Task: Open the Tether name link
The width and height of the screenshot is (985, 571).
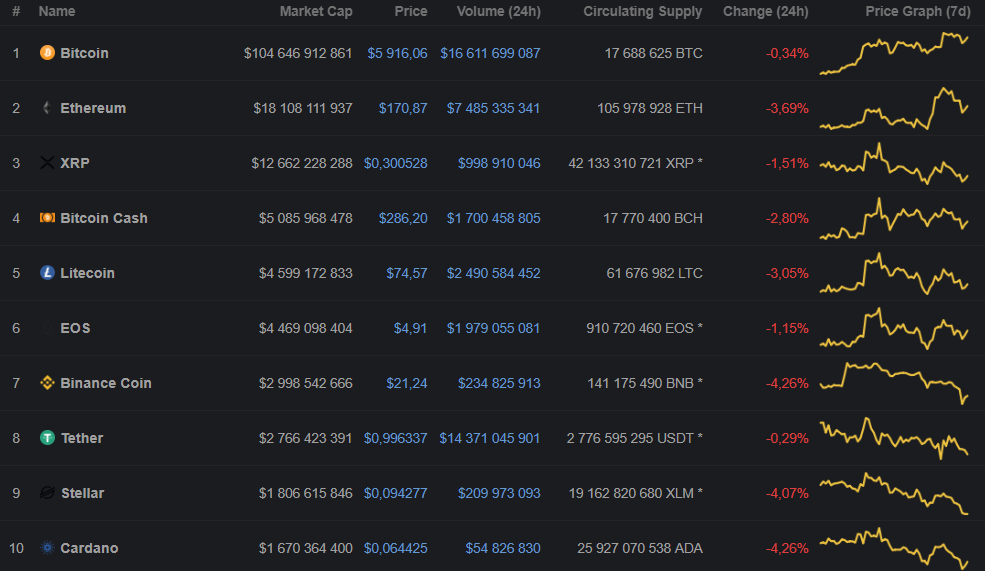Action: pyautogui.click(x=82, y=438)
